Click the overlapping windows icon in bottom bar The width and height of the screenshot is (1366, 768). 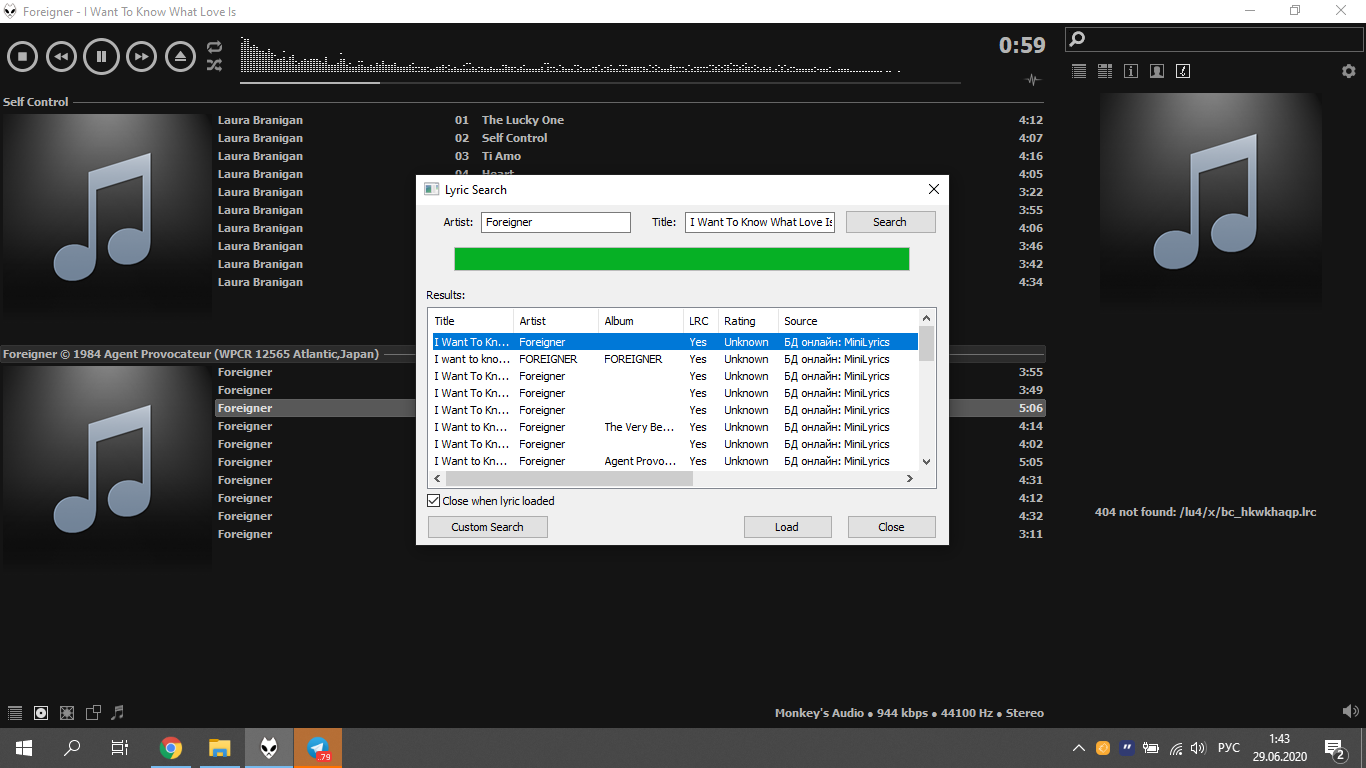(x=93, y=713)
